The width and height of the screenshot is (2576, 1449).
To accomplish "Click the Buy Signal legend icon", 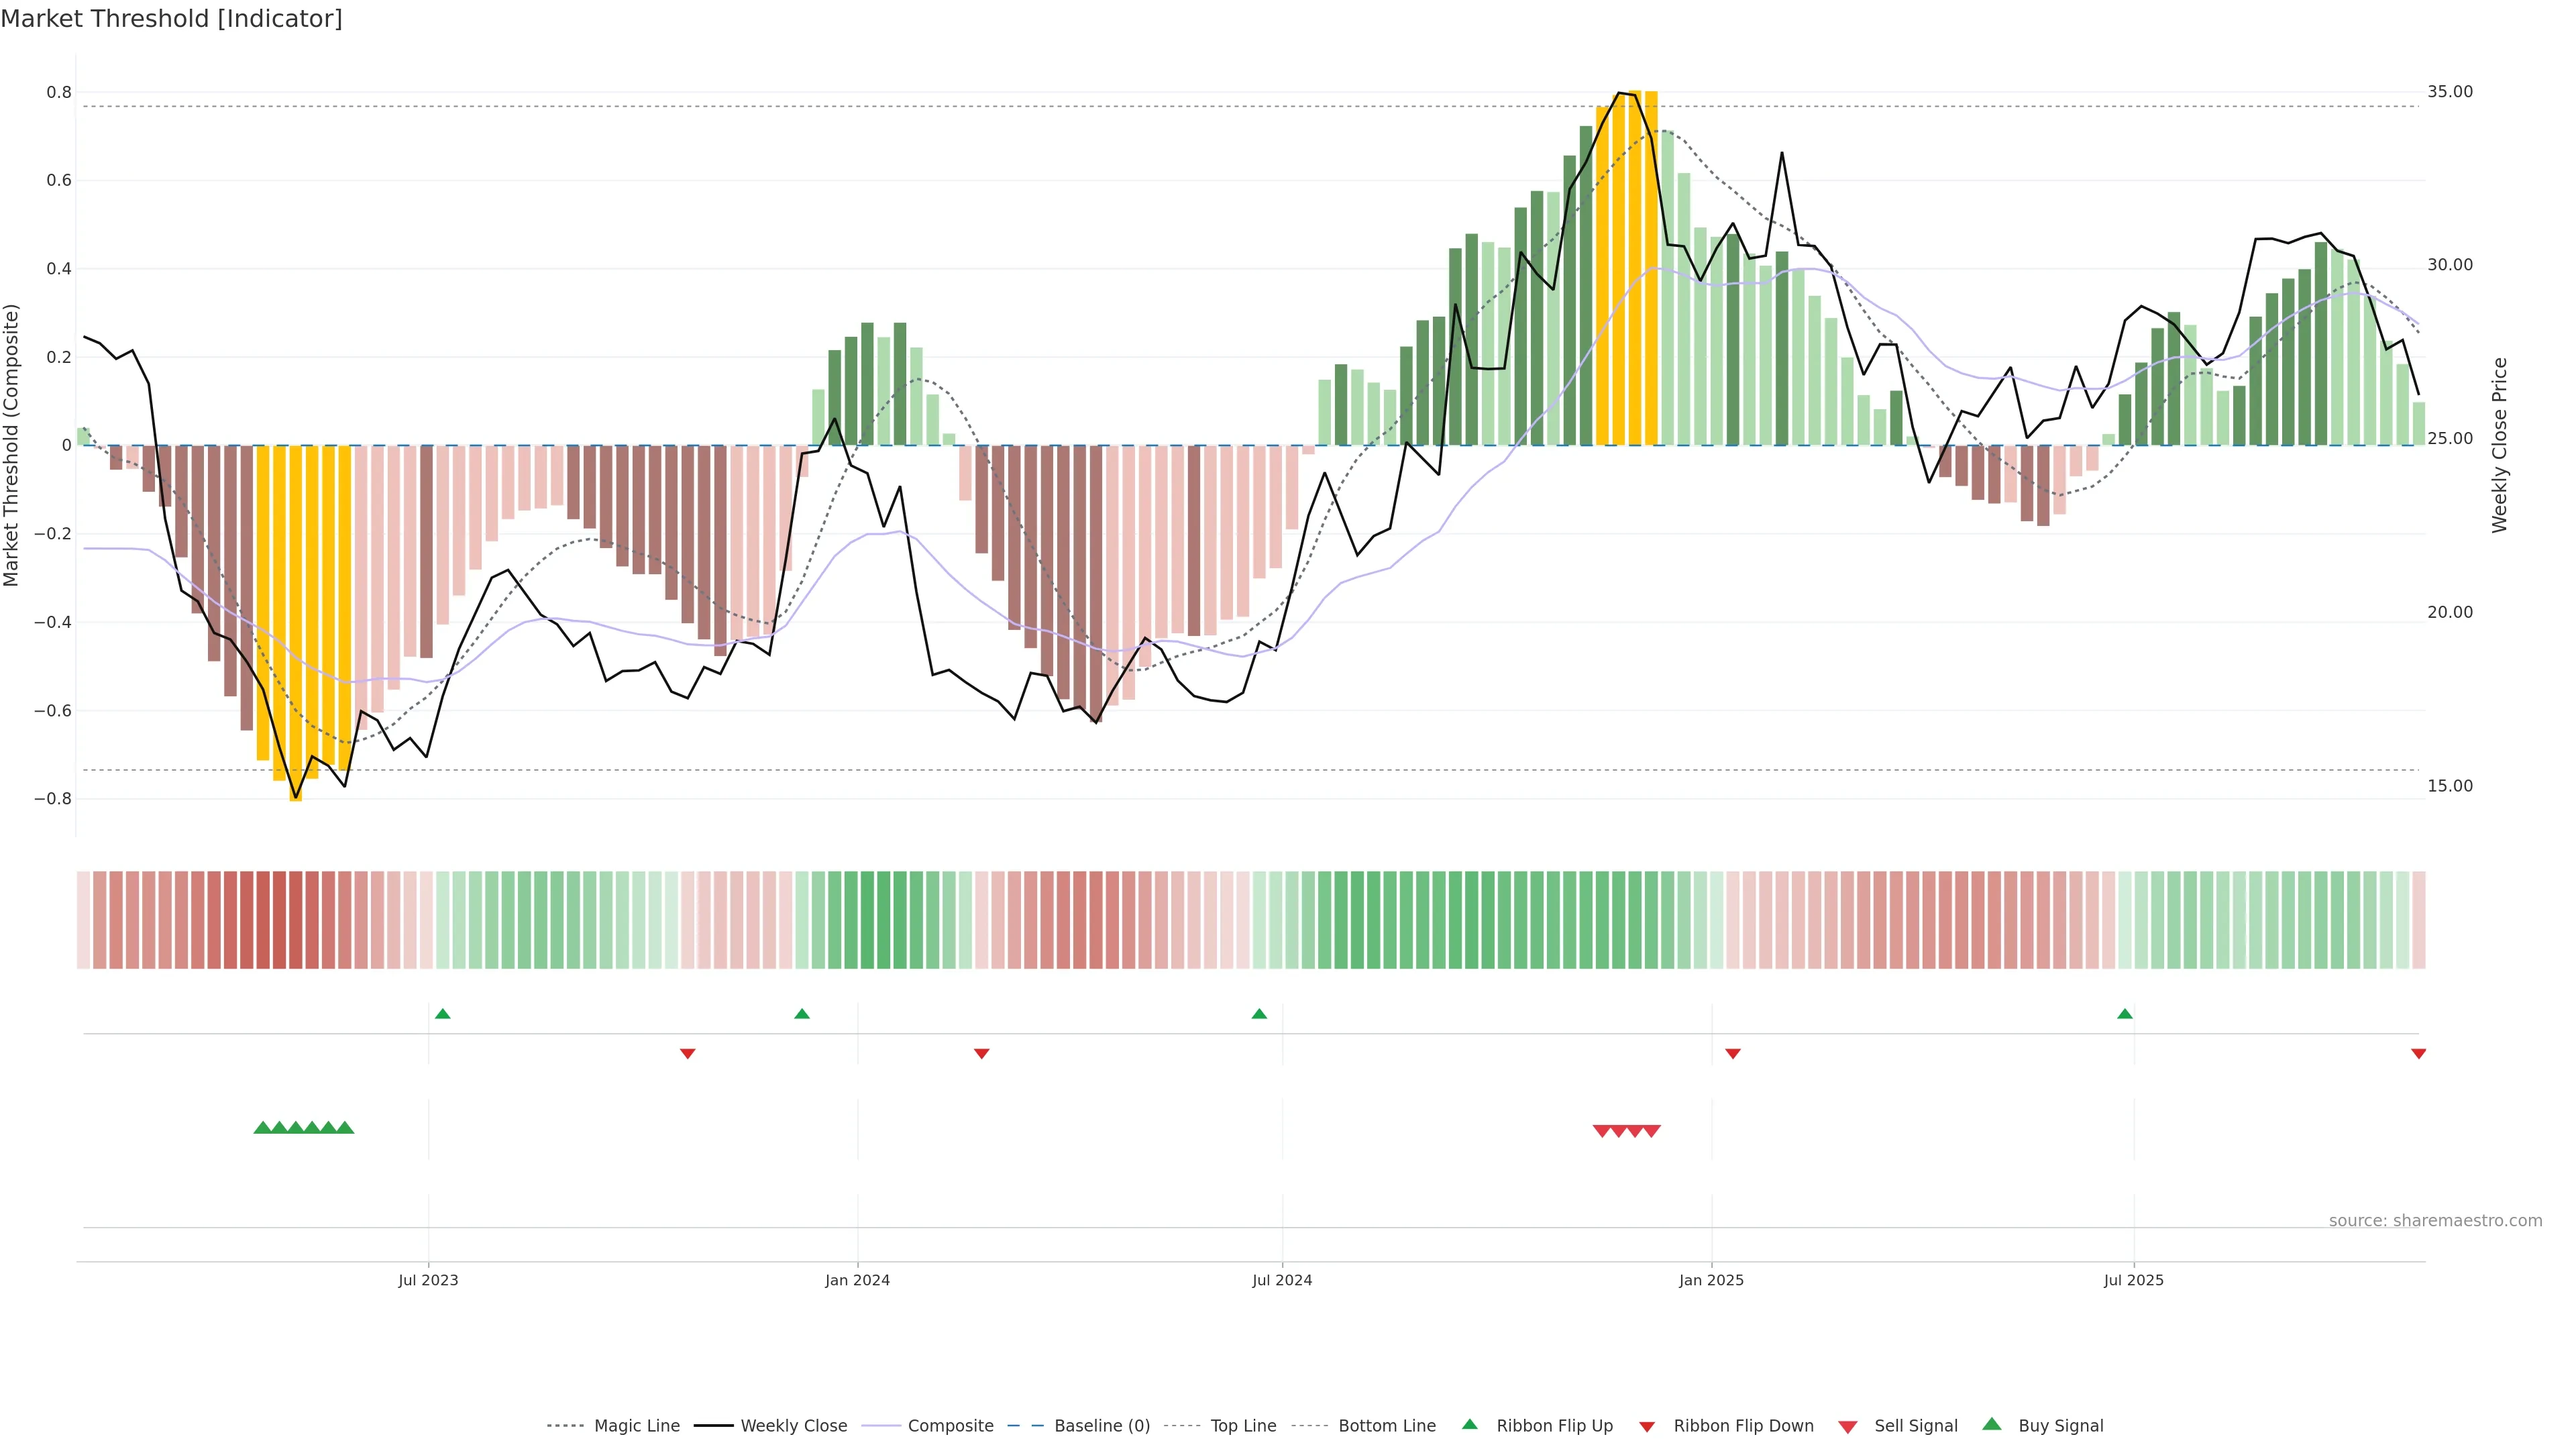I will (x=1992, y=1425).
